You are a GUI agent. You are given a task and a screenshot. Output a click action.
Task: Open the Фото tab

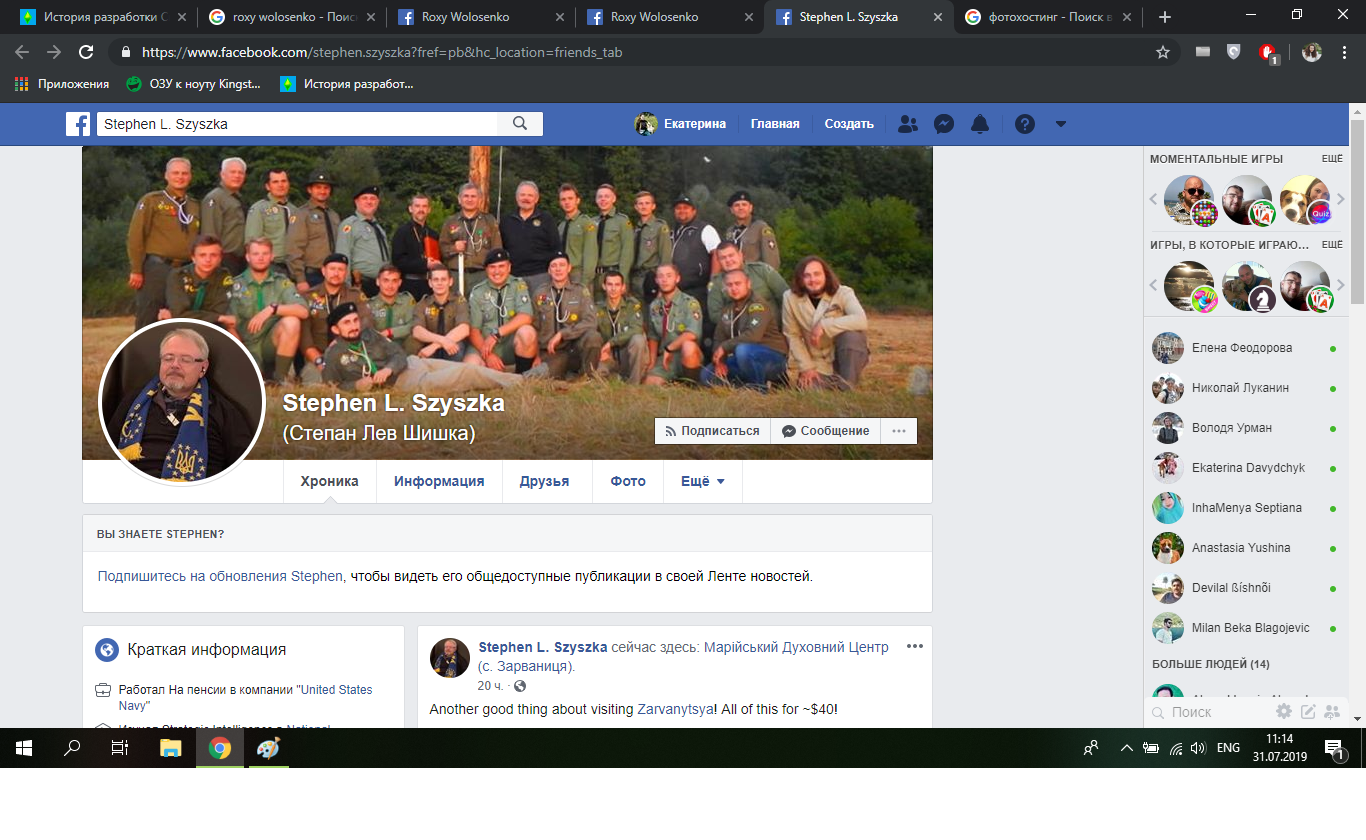(x=628, y=481)
